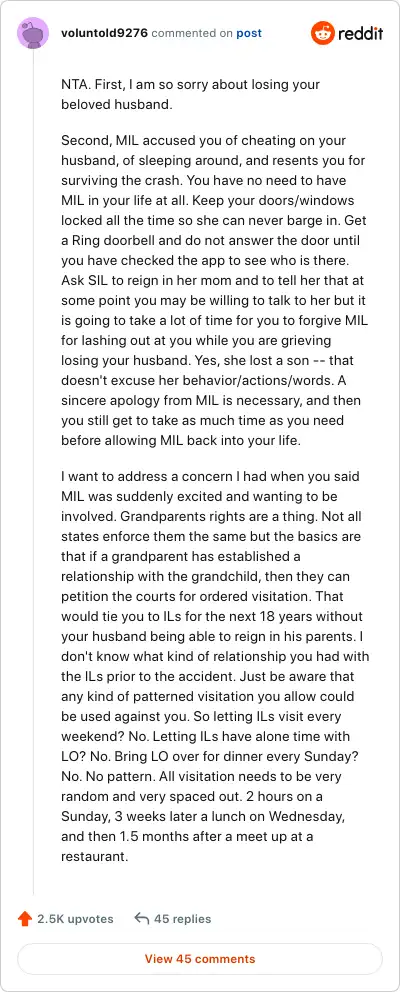Follow the blue "post" link
The width and height of the screenshot is (400, 992).
click(x=249, y=33)
